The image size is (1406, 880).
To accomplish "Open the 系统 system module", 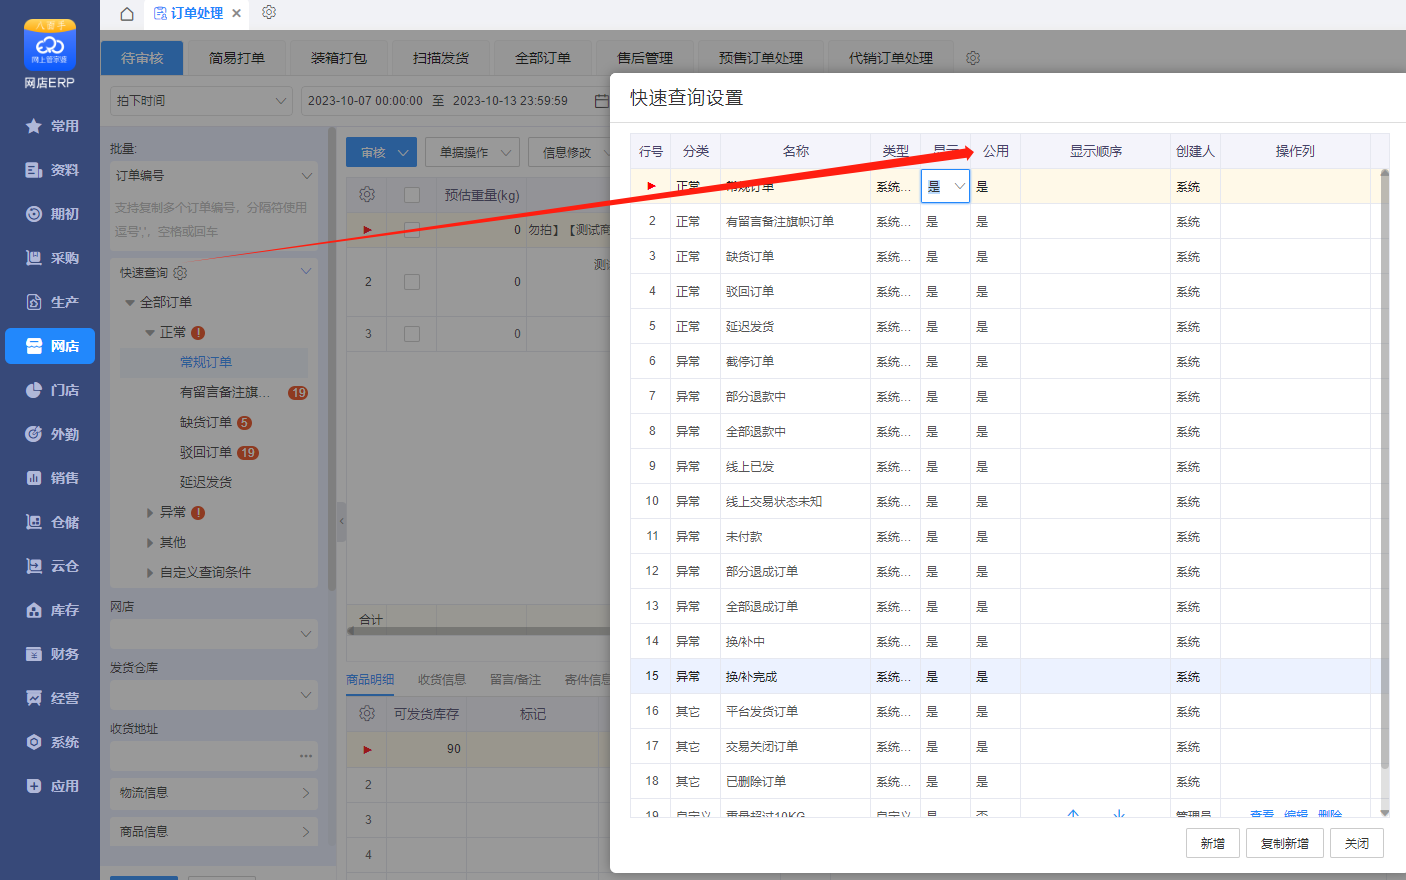I will coord(50,742).
